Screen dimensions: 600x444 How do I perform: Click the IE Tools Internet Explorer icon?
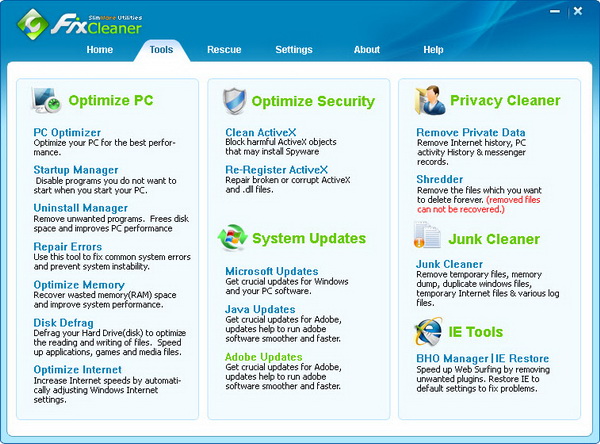click(428, 331)
